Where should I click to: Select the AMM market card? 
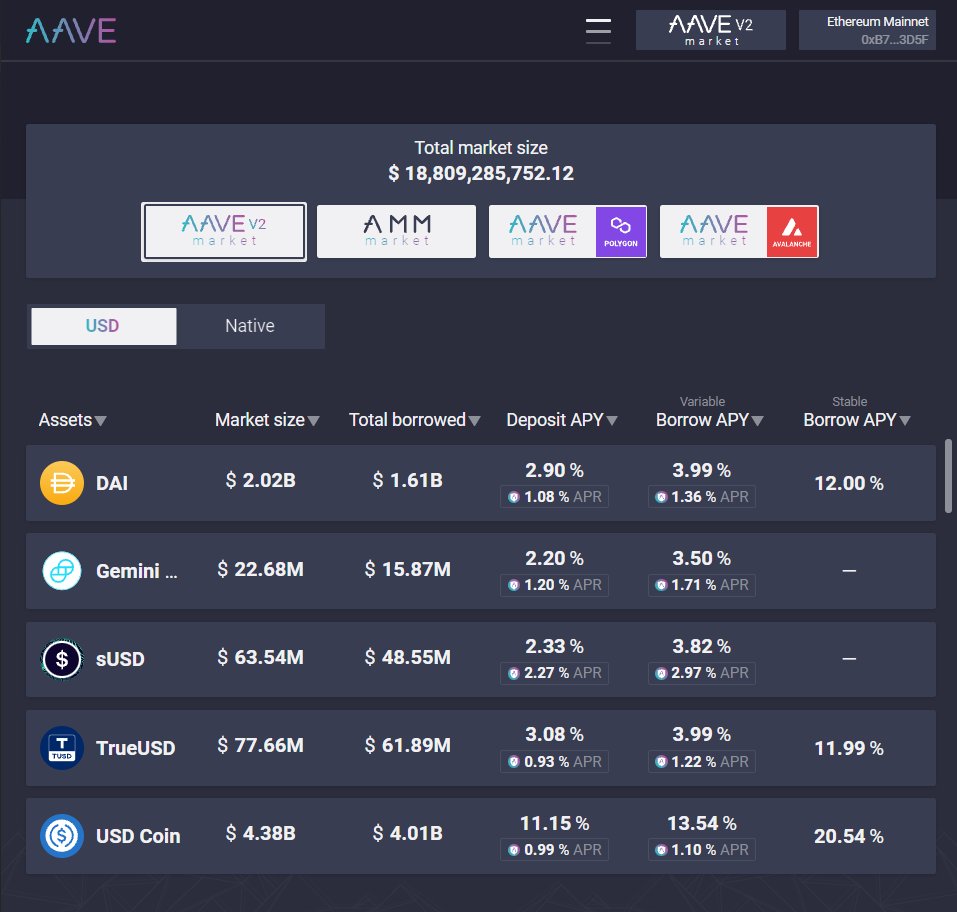click(x=396, y=231)
